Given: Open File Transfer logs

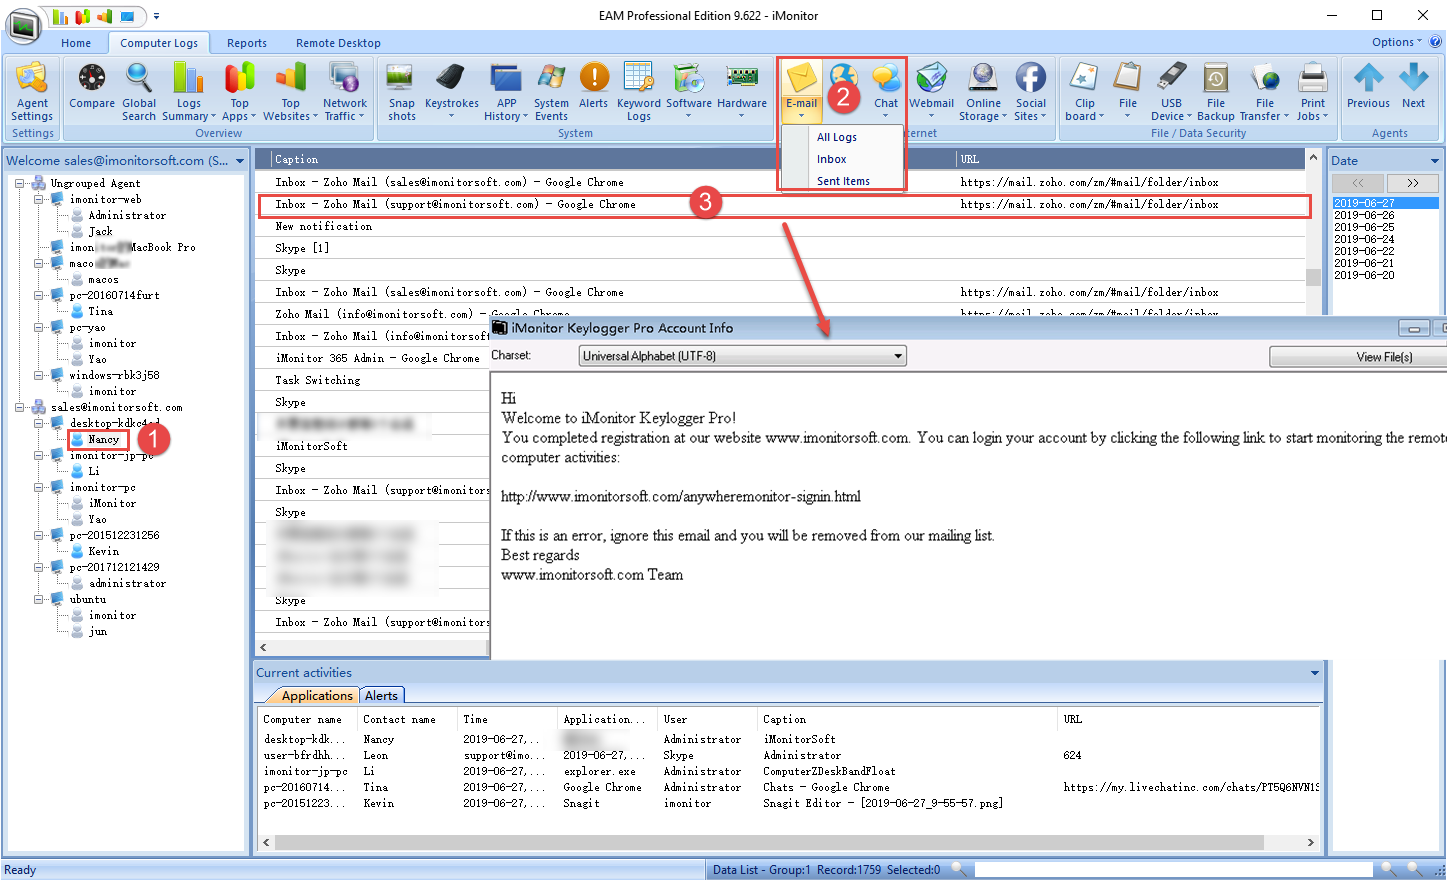Looking at the screenshot, I should pos(1265,92).
